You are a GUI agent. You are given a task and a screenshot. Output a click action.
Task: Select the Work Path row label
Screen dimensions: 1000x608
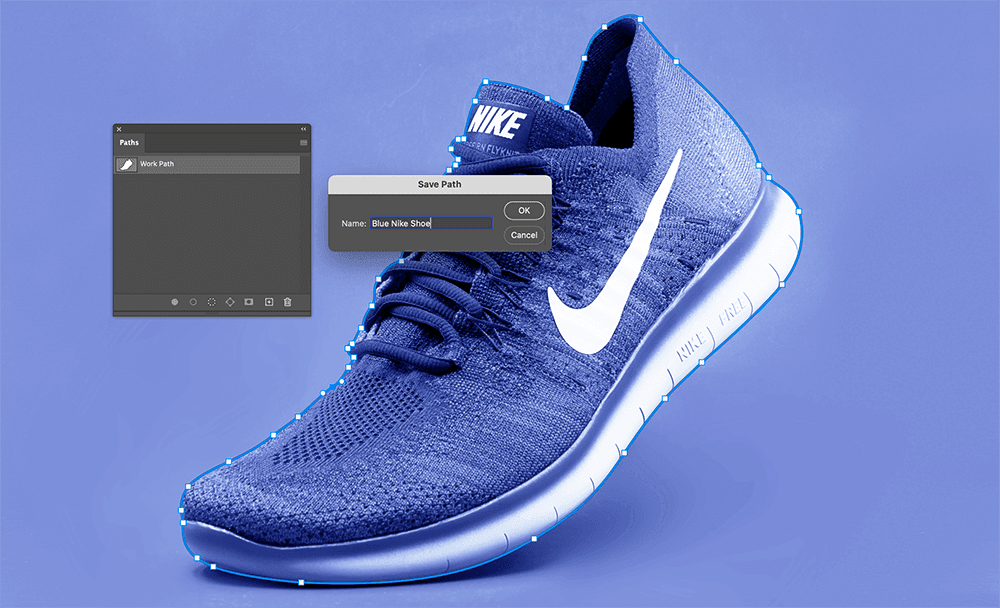[x=157, y=164]
